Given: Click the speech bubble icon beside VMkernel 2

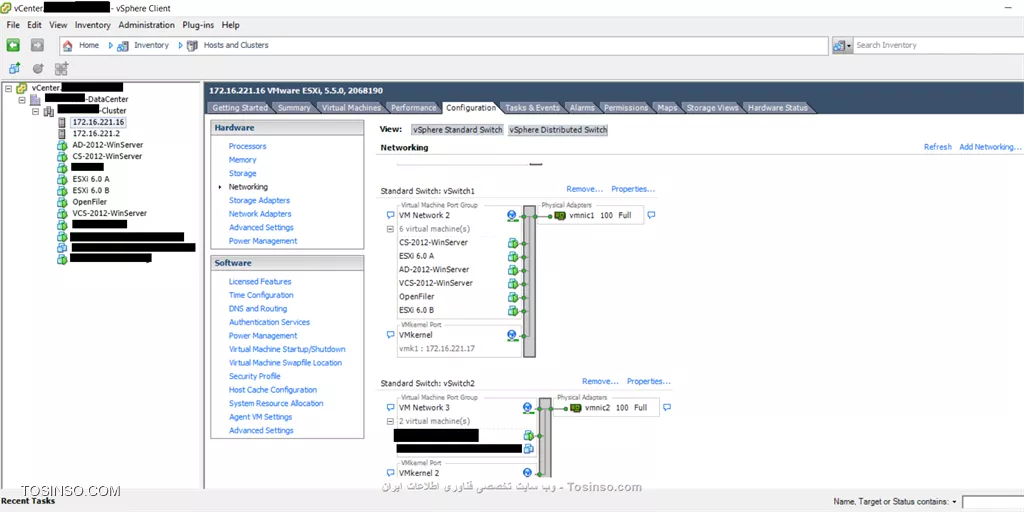Looking at the screenshot, I should click(391, 473).
